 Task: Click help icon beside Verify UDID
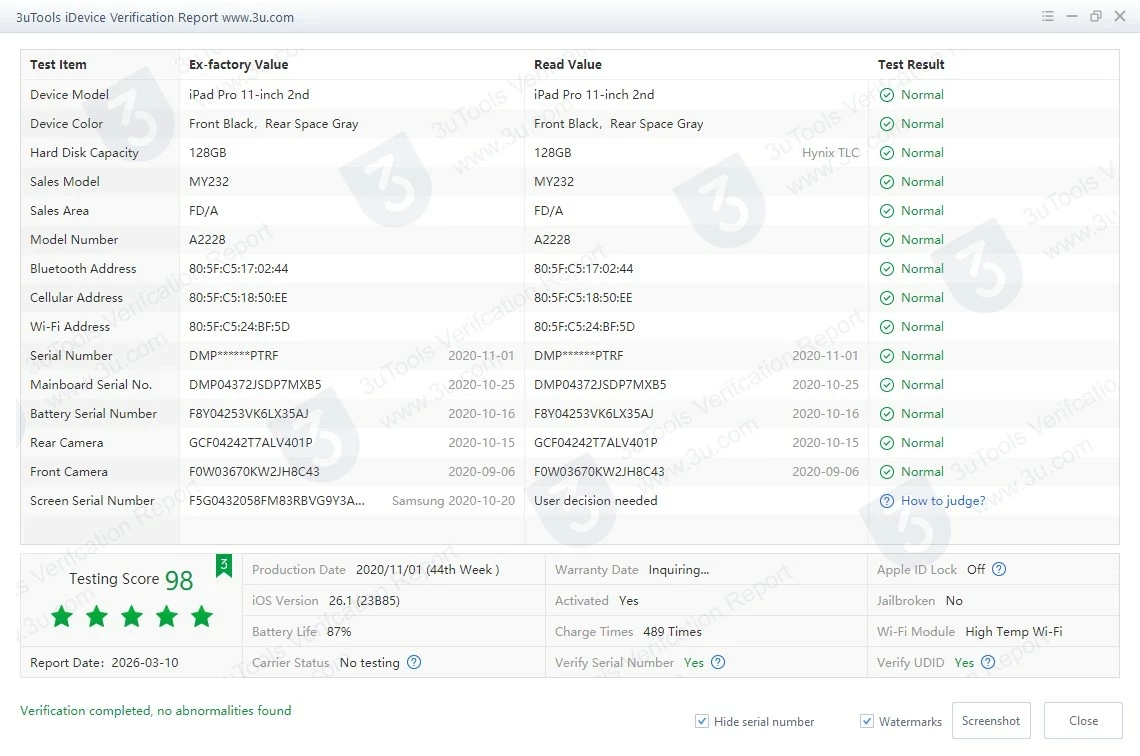[x=988, y=662]
